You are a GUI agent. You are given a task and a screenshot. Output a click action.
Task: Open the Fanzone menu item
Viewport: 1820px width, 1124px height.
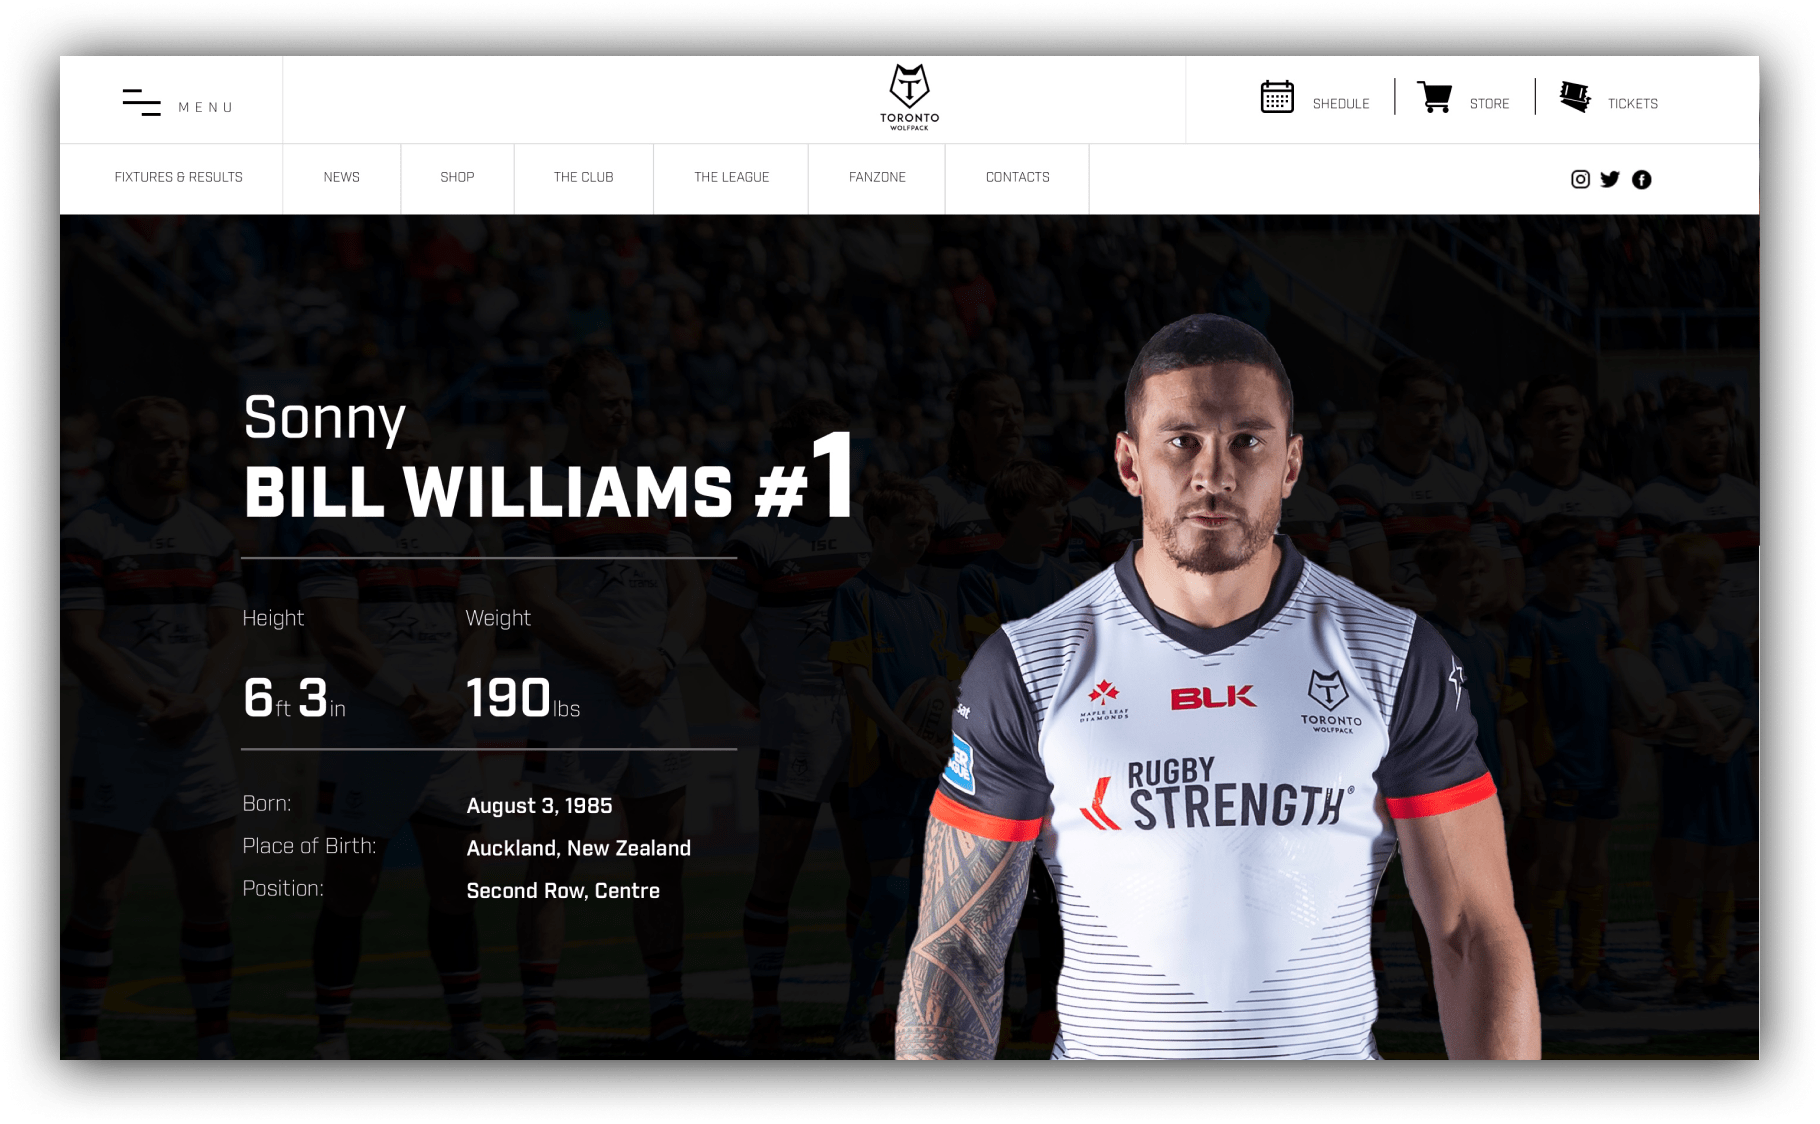pos(877,177)
